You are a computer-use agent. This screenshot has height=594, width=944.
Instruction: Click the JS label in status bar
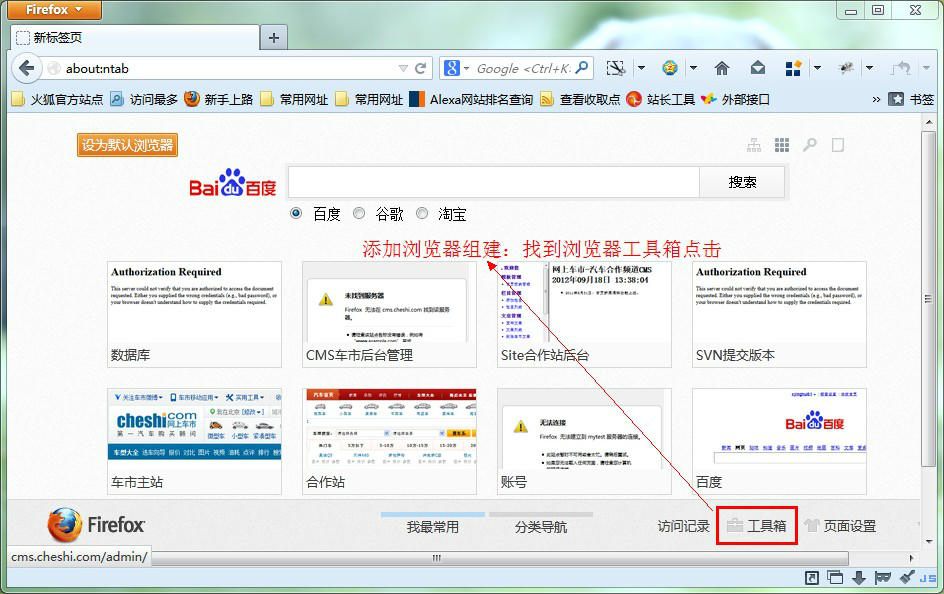click(x=927, y=578)
